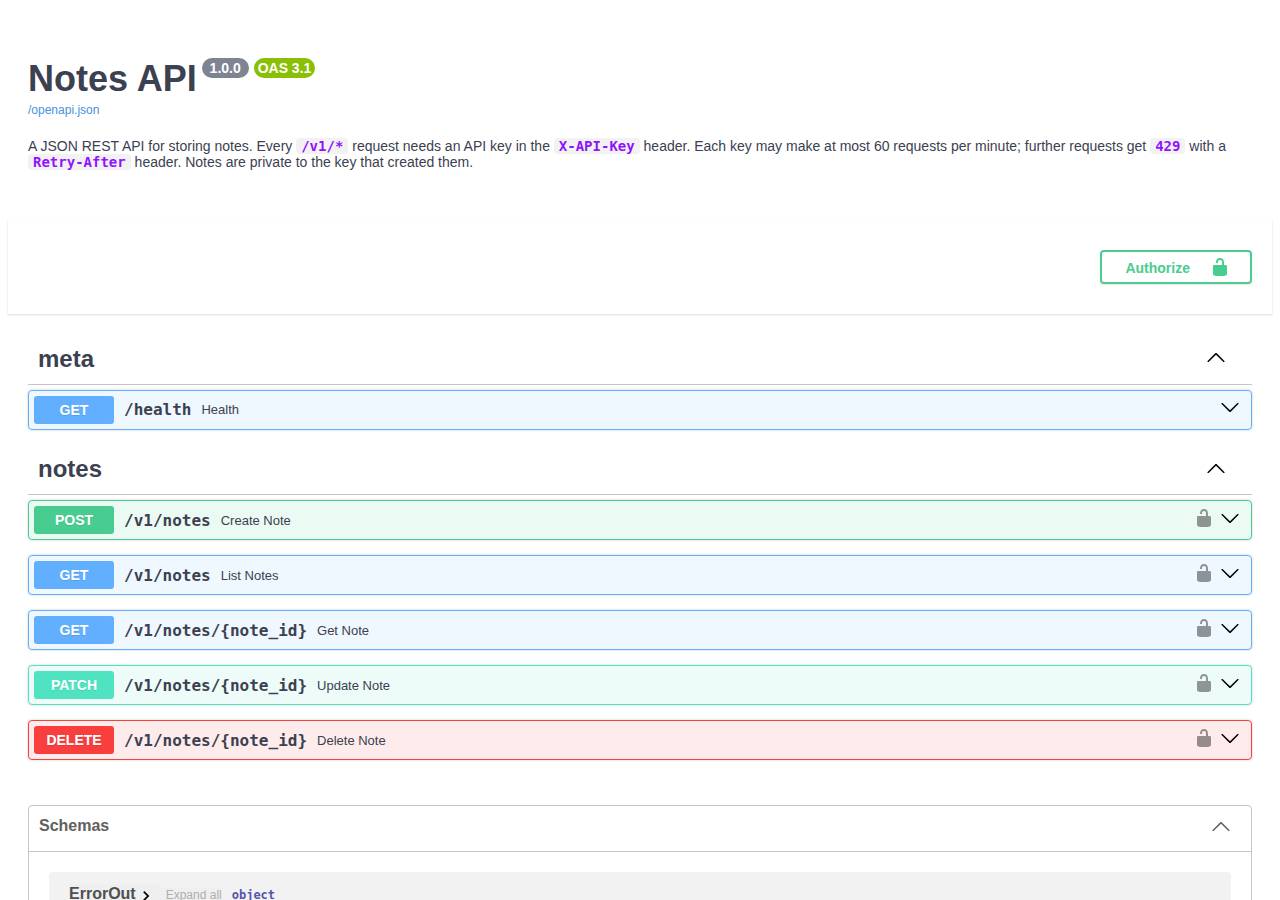The height and width of the screenshot is (900, 1280).
Task: Click the meta tag heading
Action: (x=66, y=359)
